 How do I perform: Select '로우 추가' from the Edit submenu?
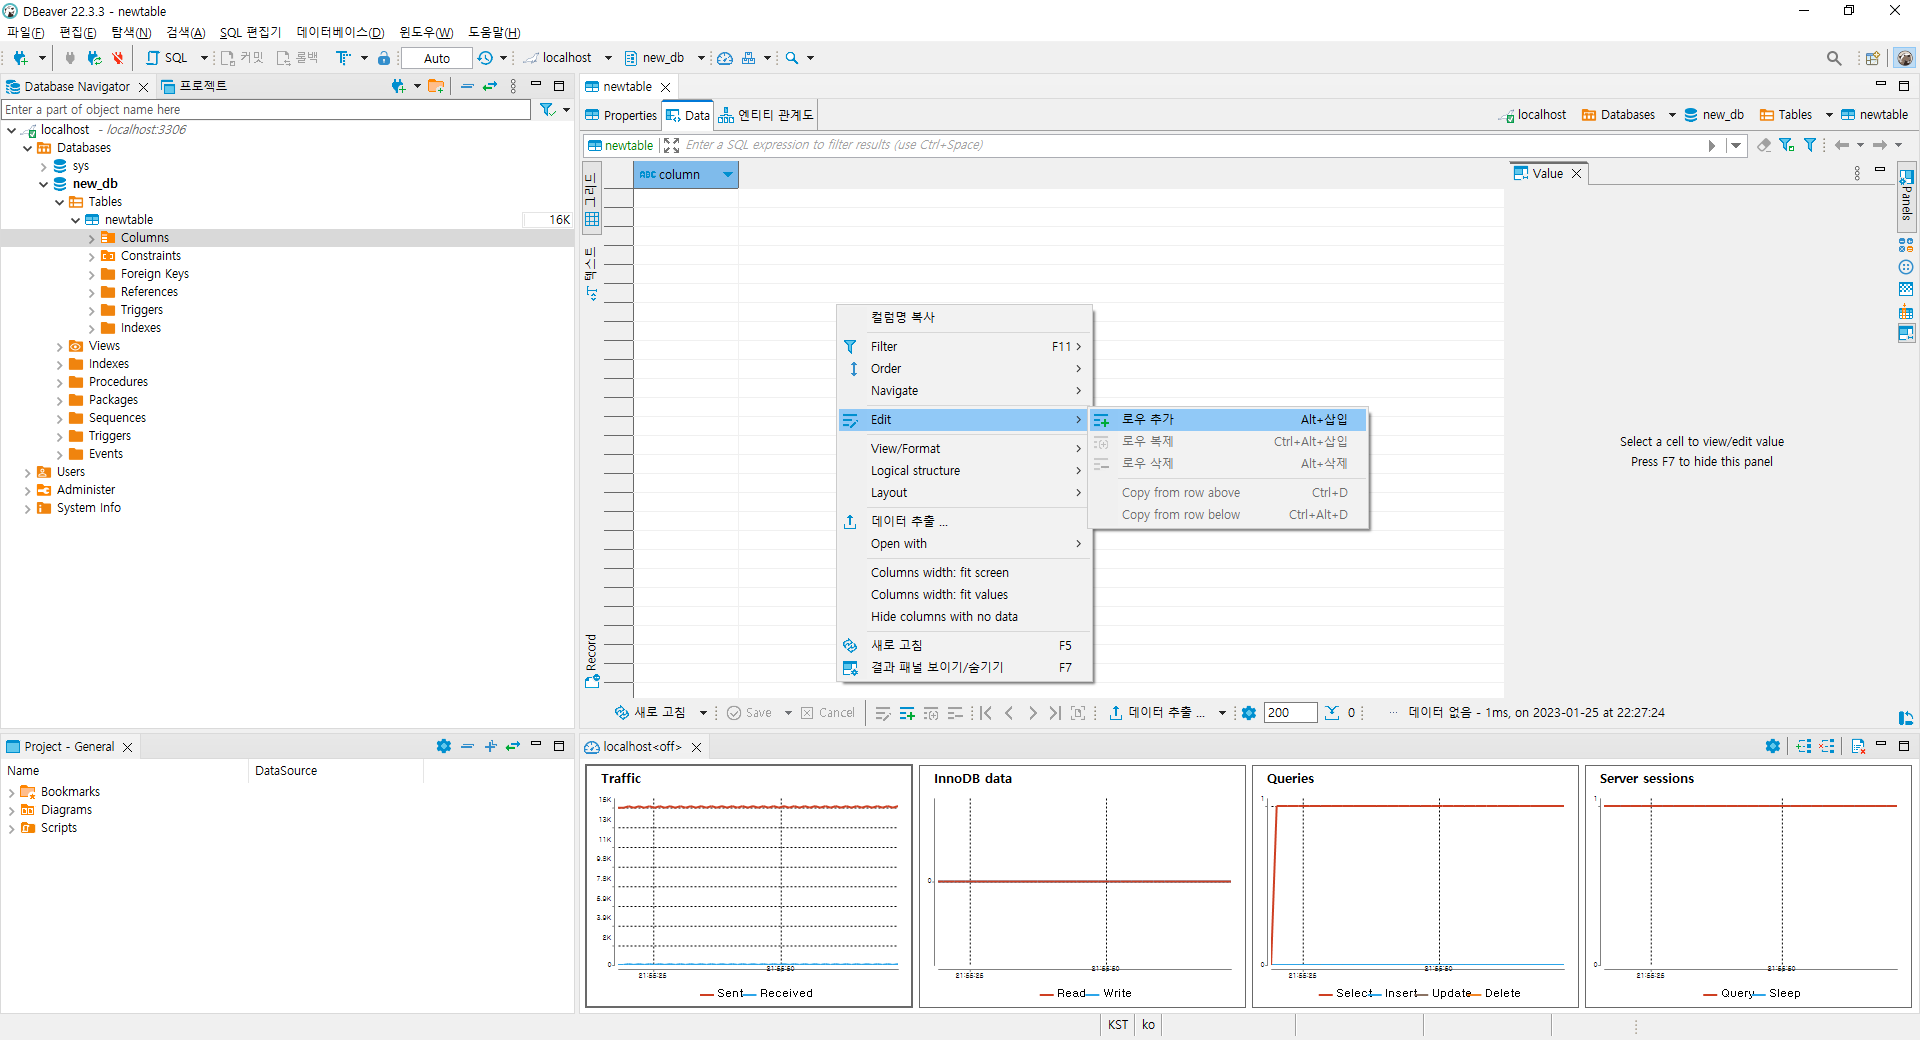[1147, 420]
